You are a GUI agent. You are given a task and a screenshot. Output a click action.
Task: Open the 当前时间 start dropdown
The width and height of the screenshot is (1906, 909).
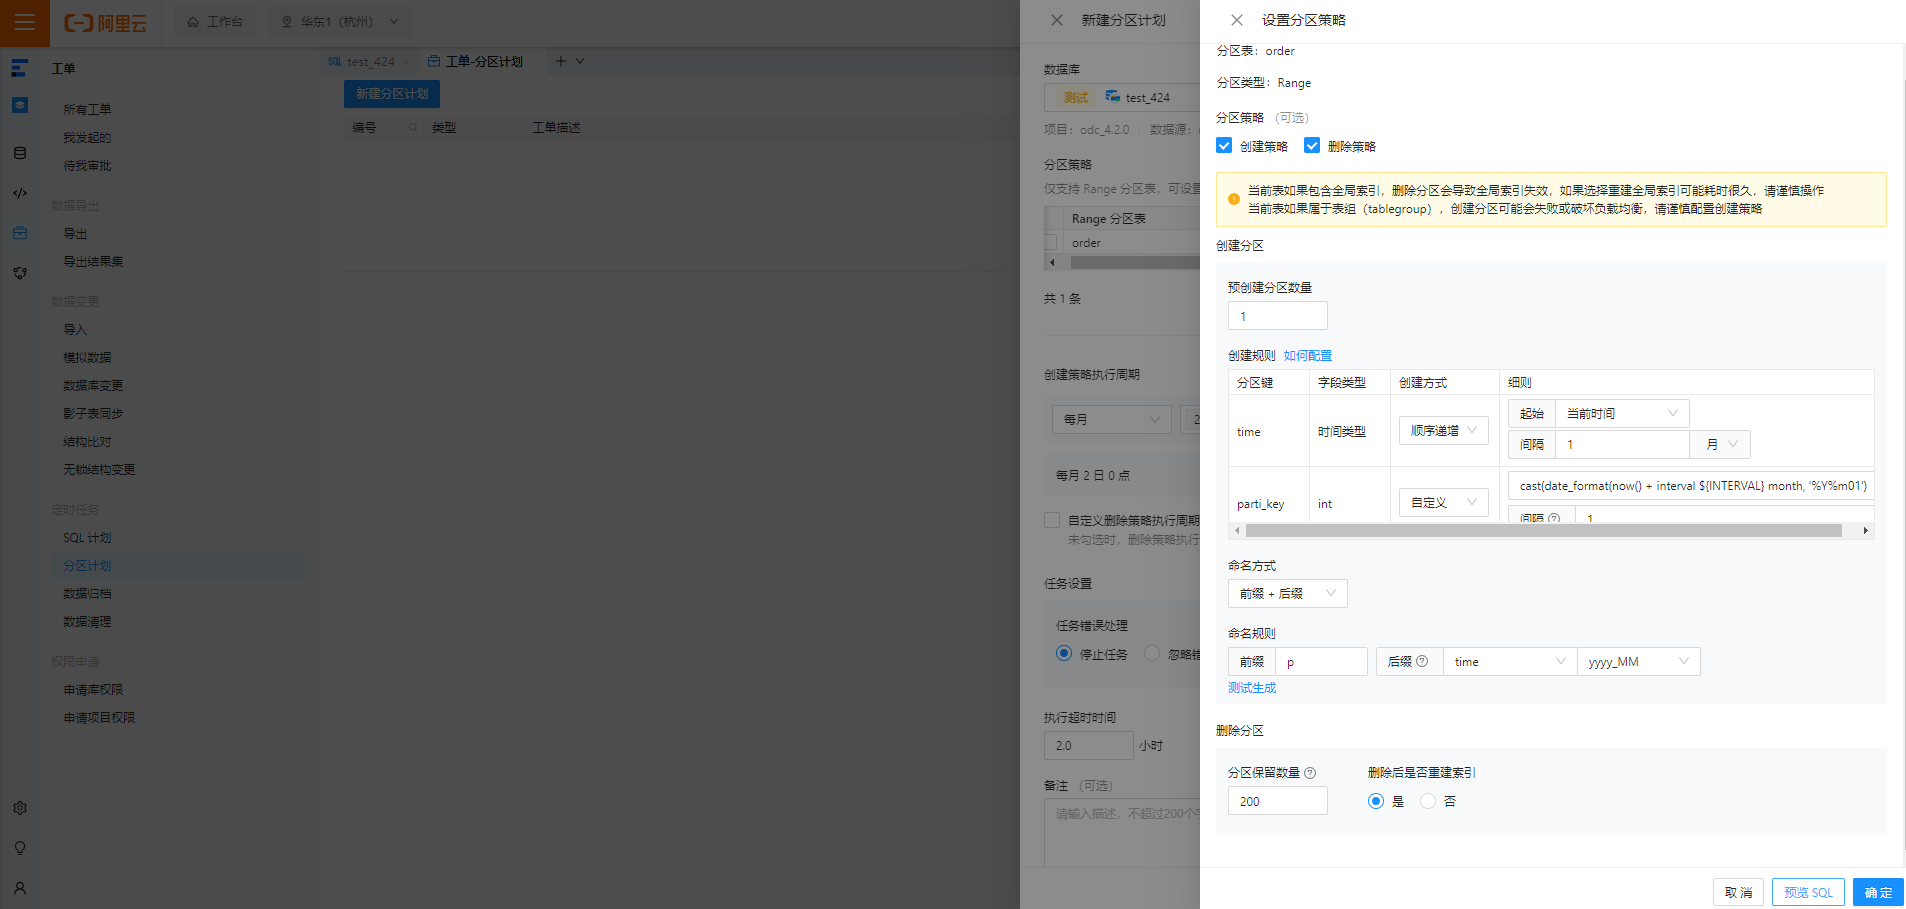[1622, 413]
